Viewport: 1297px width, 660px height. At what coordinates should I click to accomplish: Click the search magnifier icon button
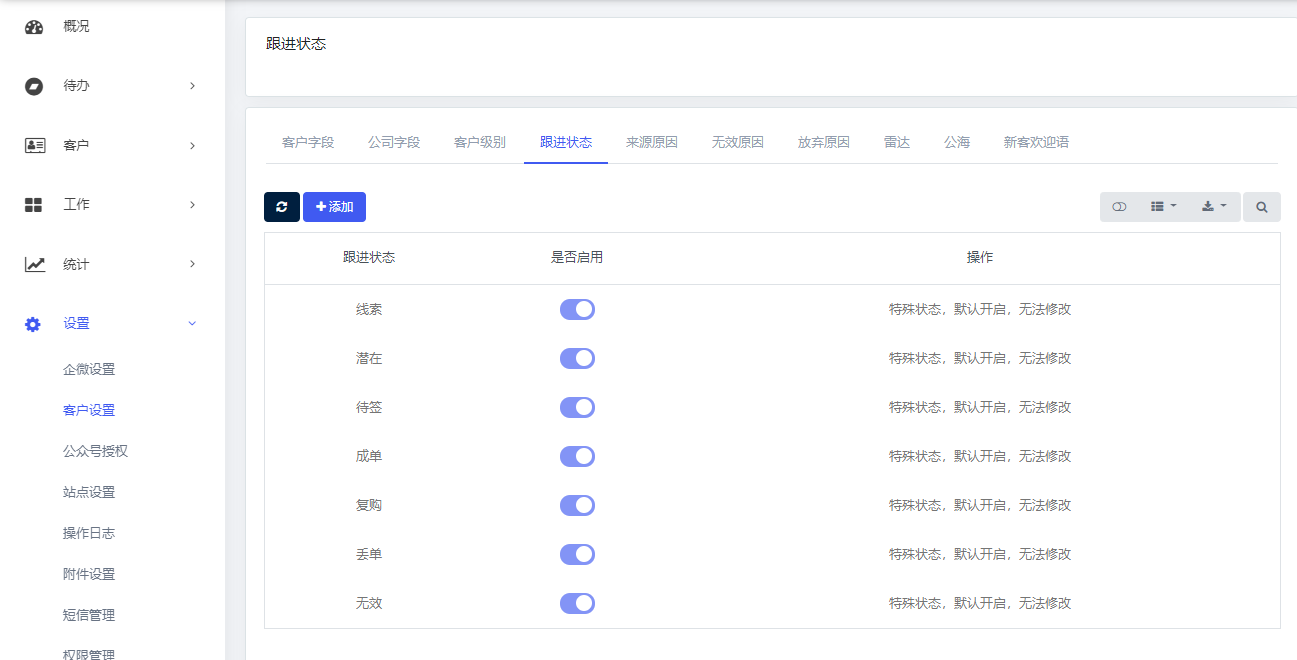[x=1262, y=207]
